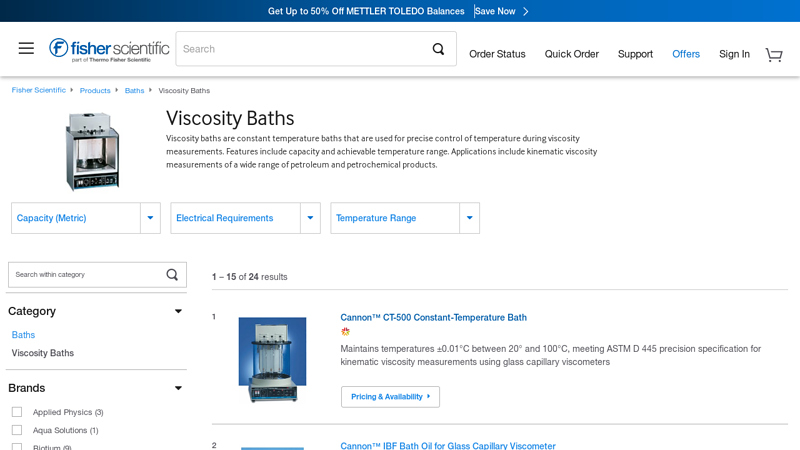Open Cannon IBF Bath Oil product link
Image resolution: width=800 pixels, height=450 pixels.
[447, 445]
